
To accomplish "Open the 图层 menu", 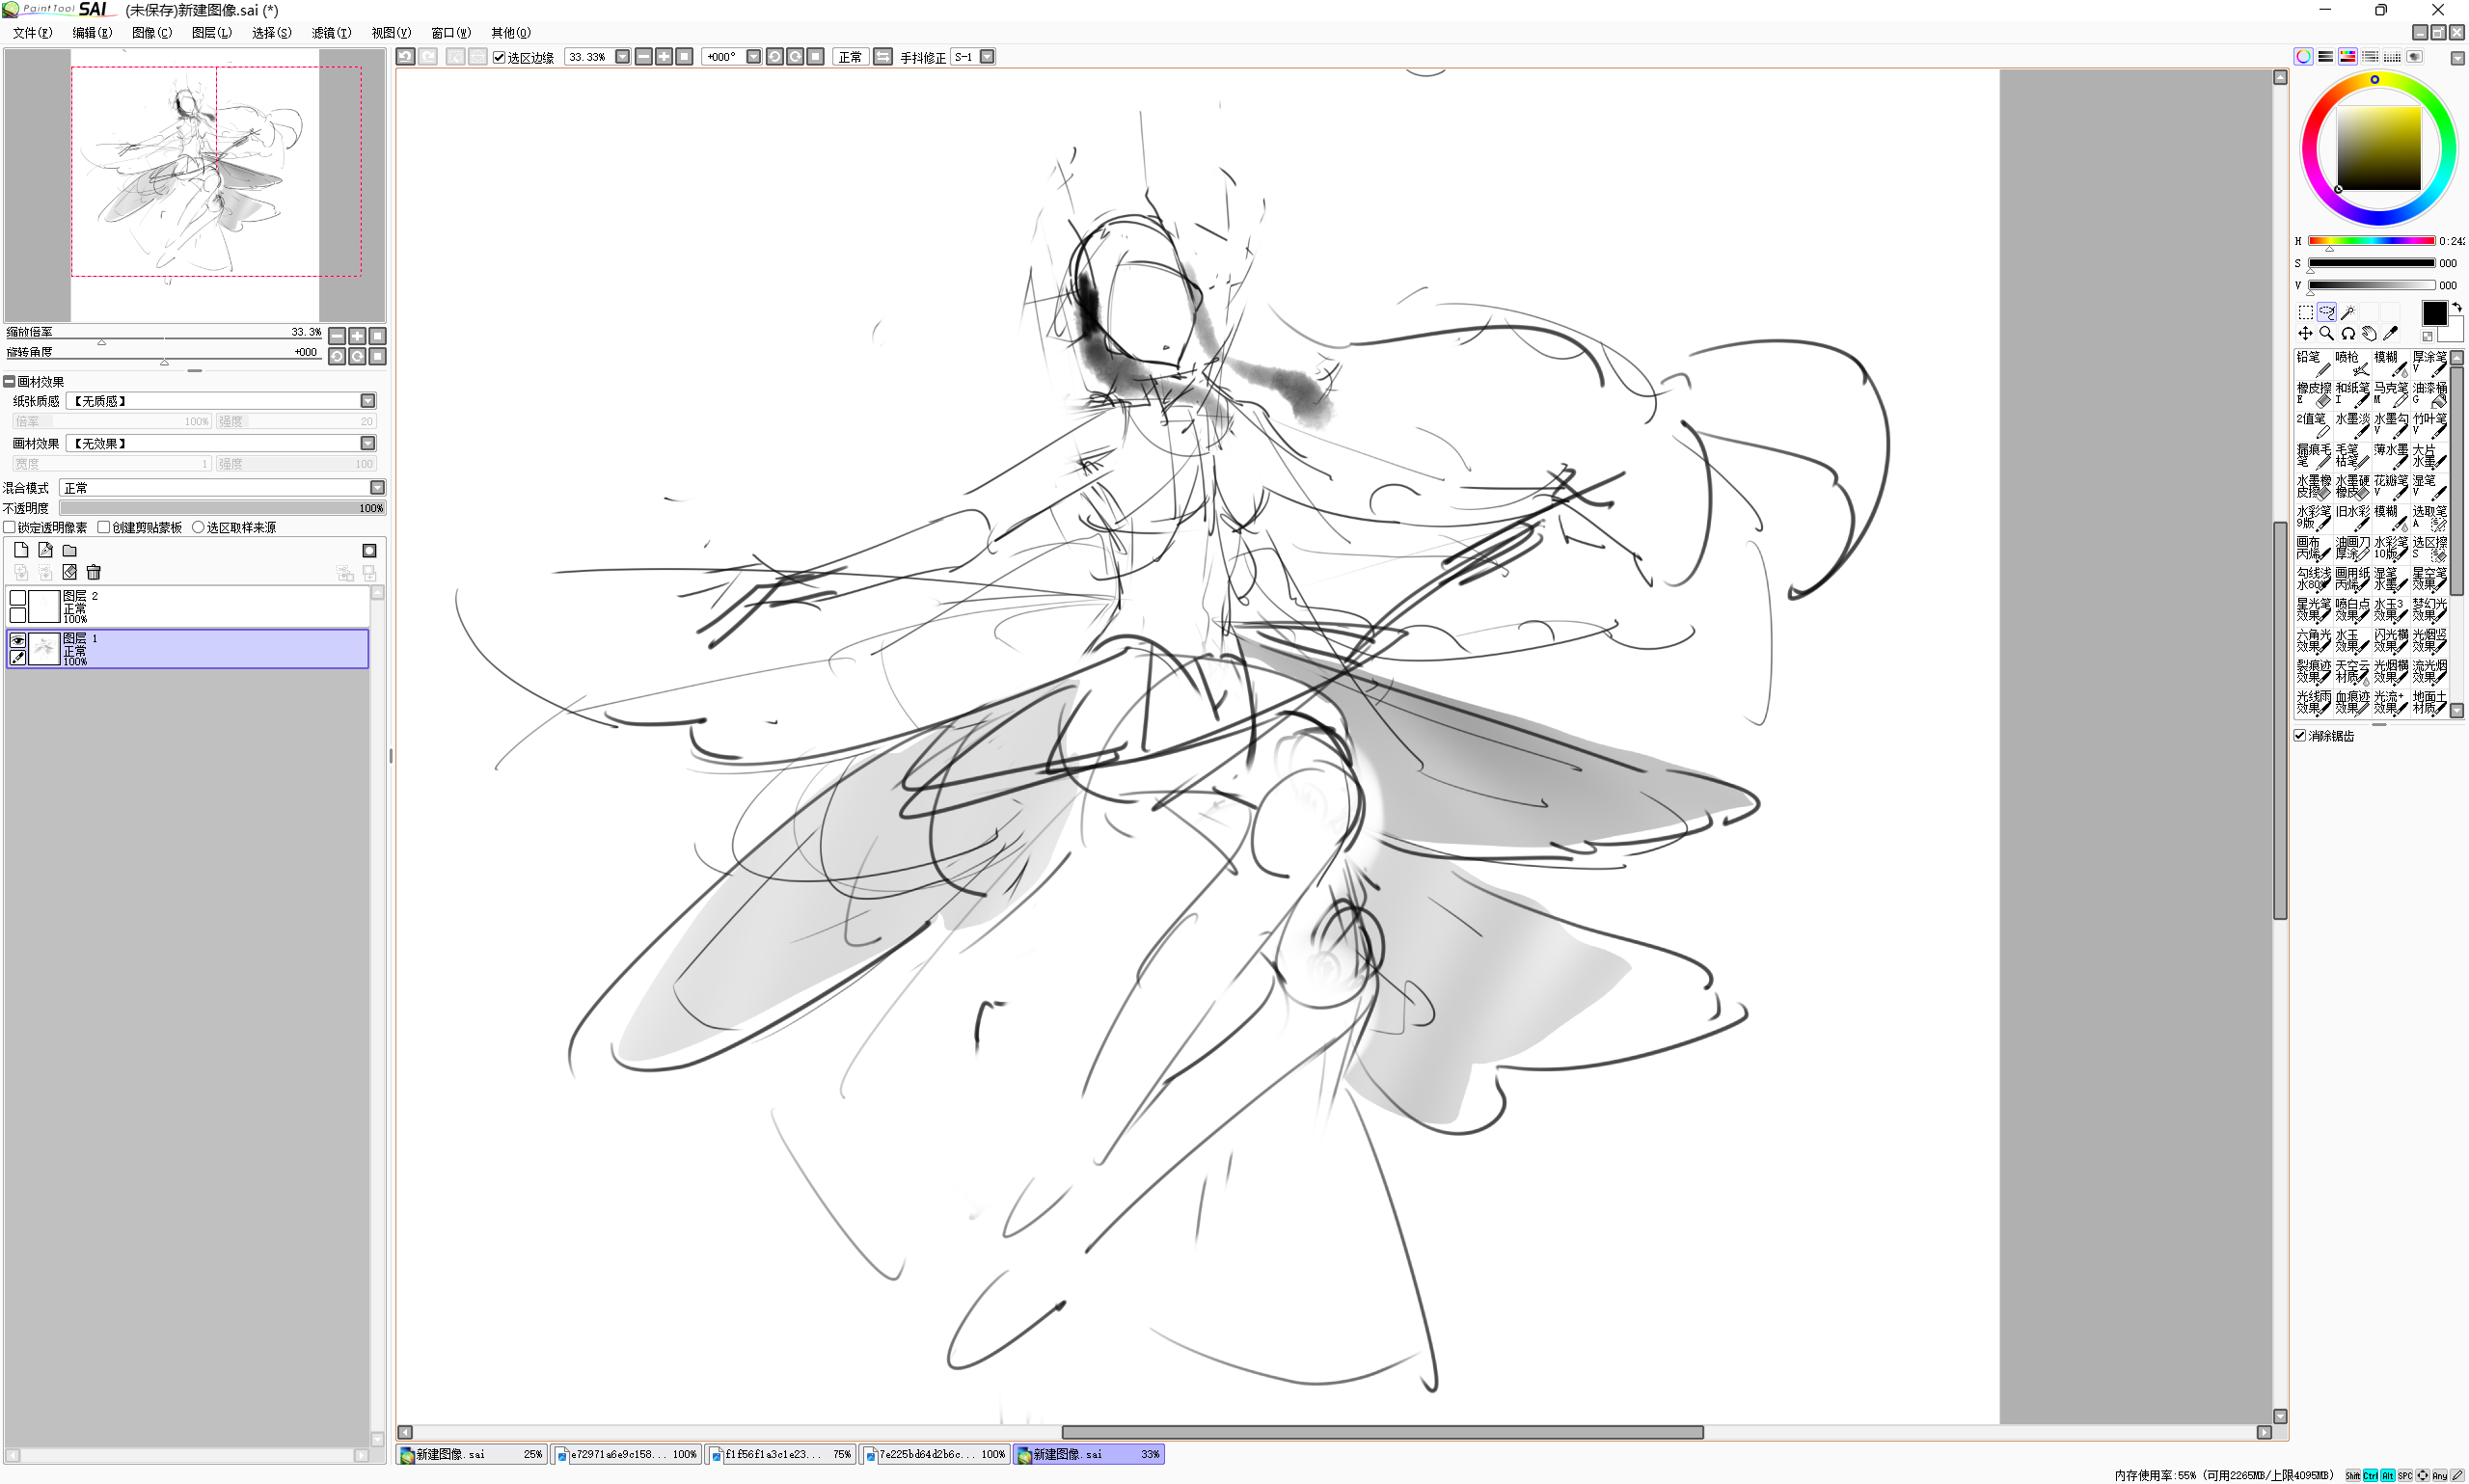I will [x=211, y=33].
